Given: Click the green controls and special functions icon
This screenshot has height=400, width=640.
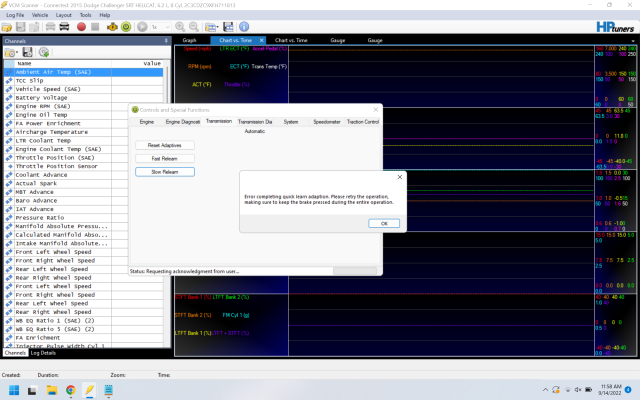Looking at the screenshot, I should point(126,27).
